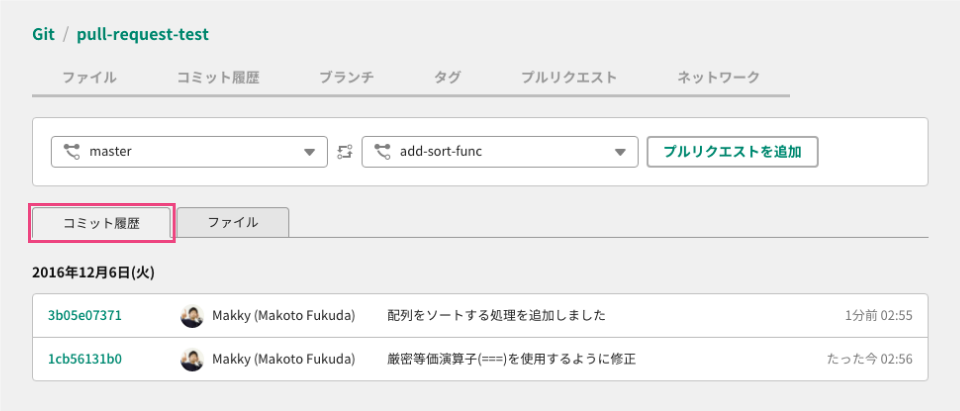Image resolution: width=960 pixels, height=411 pixels.
Task: Switch to the top コミット履歴 navigation tab
Action: point(218,78)
